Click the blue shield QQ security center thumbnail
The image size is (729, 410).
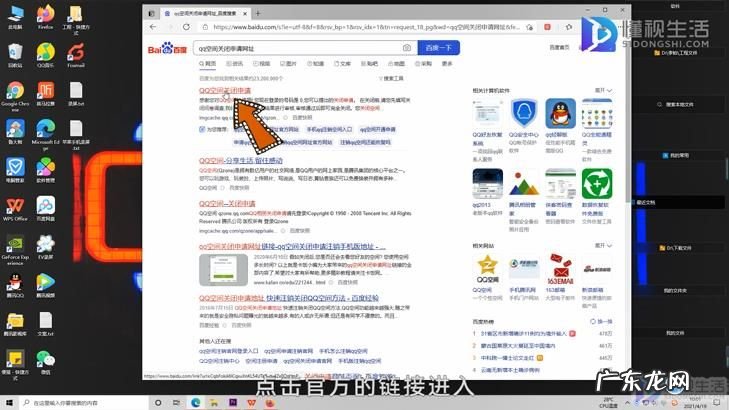pyautogui.click(x=524, y=113)
